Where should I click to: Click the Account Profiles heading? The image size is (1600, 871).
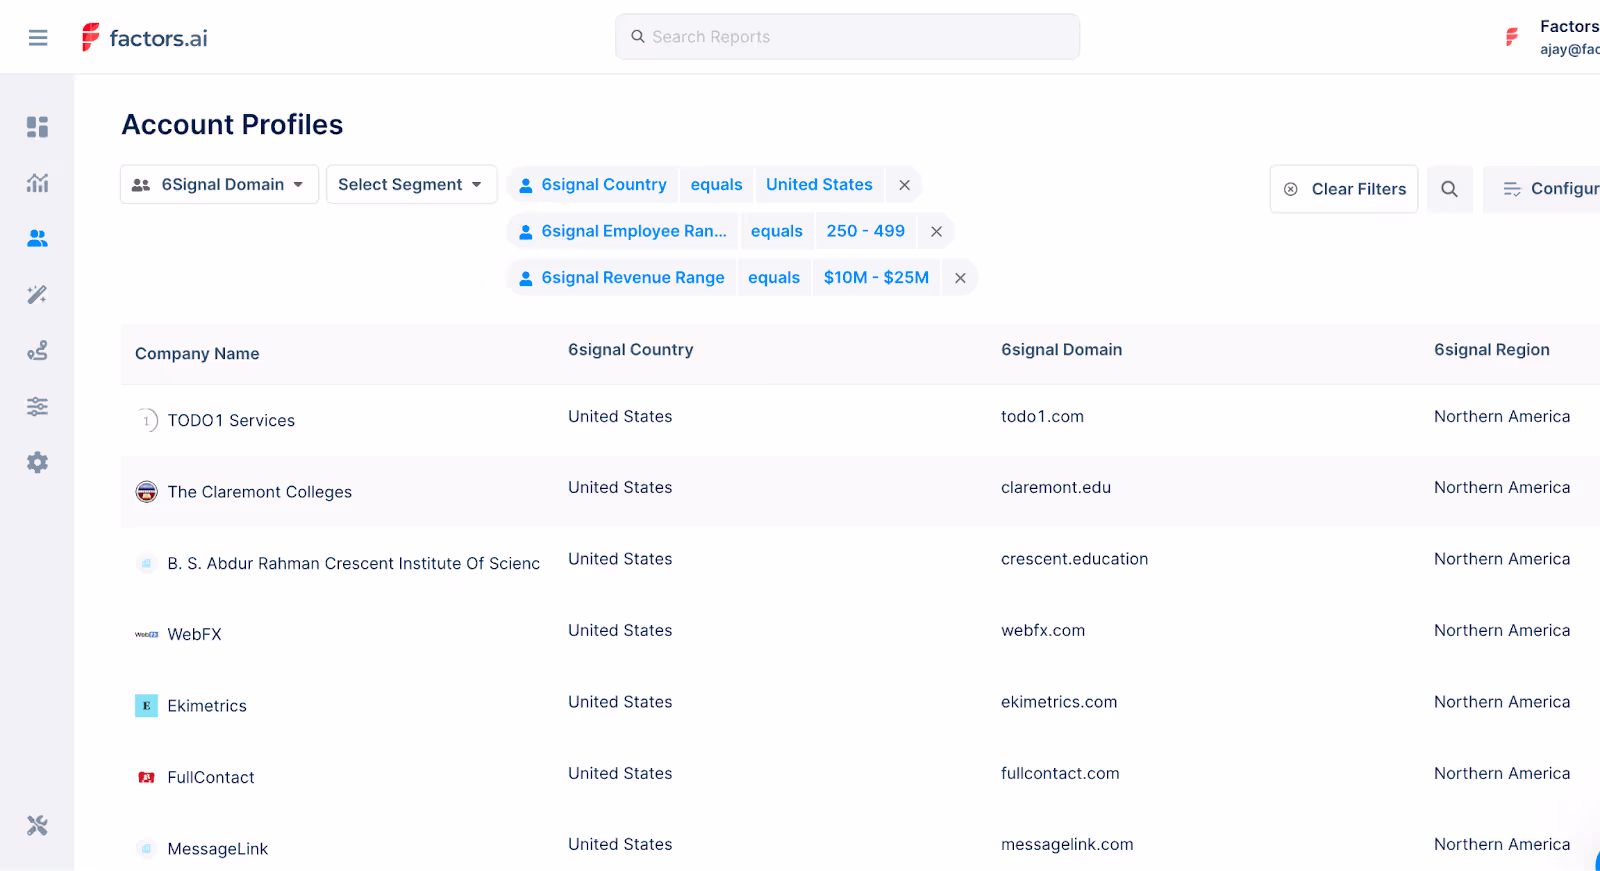pyautogui.click(x=232, y=125)
